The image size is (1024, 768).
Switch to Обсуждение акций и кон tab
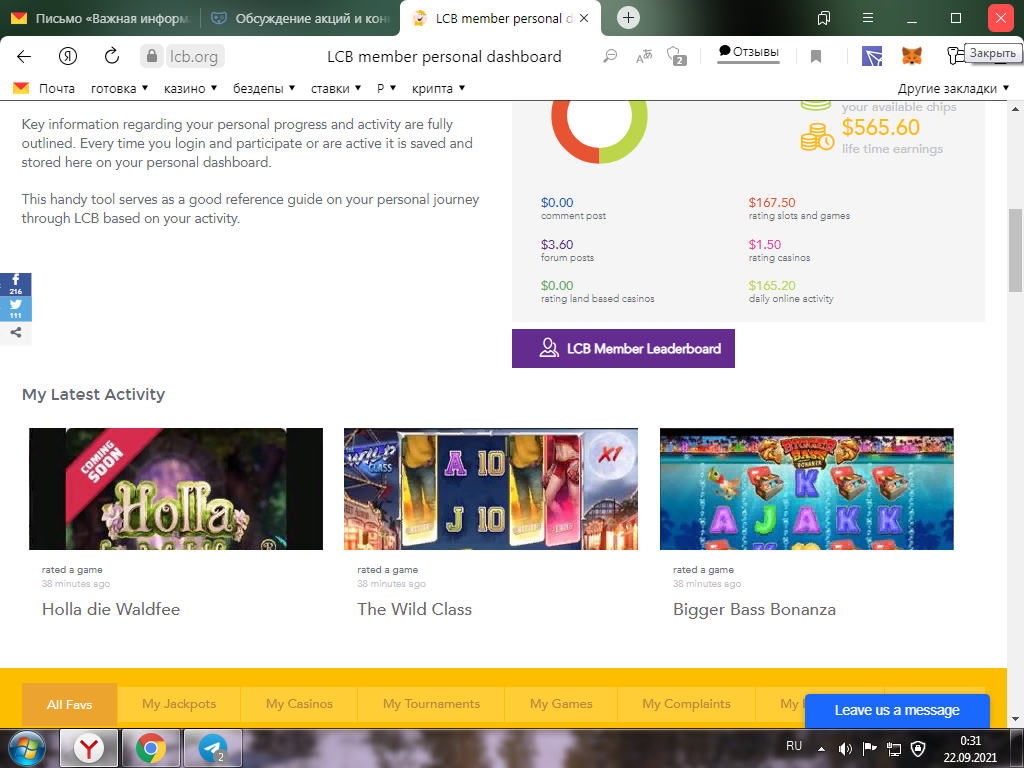(300, 18)
